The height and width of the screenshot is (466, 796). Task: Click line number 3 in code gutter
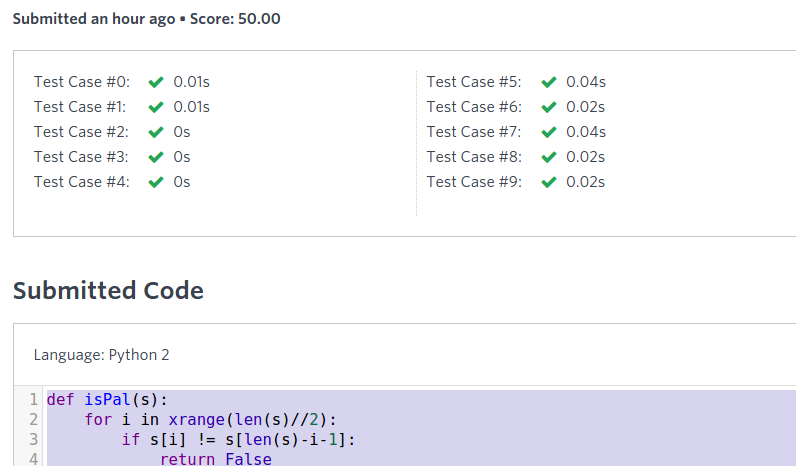(x=33, y=439)
